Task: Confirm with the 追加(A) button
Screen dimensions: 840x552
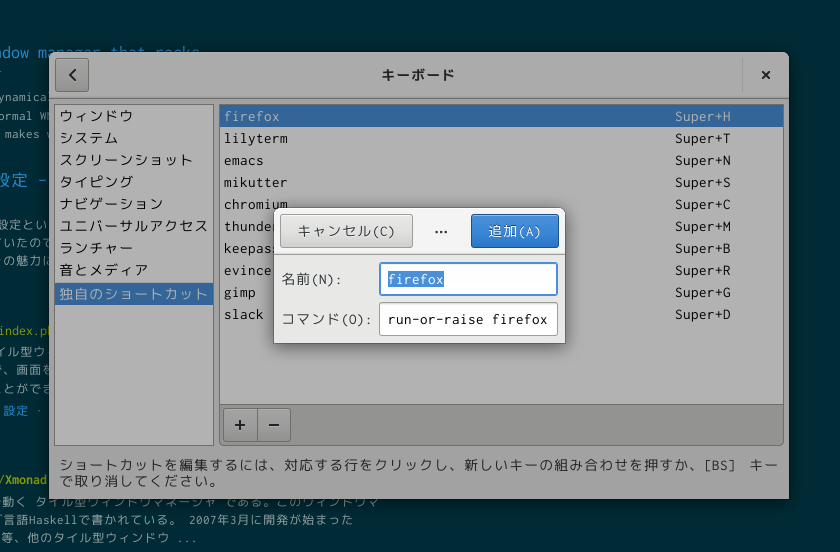Action: coord(515,231)
